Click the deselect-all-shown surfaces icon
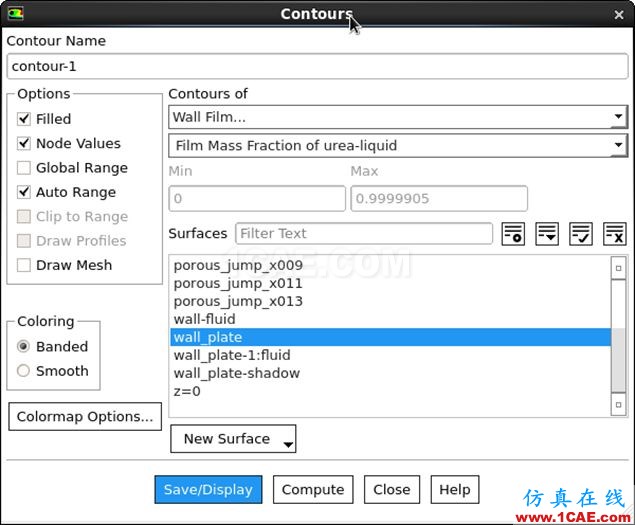Screen dimensions: 635x525 point(615,234)
